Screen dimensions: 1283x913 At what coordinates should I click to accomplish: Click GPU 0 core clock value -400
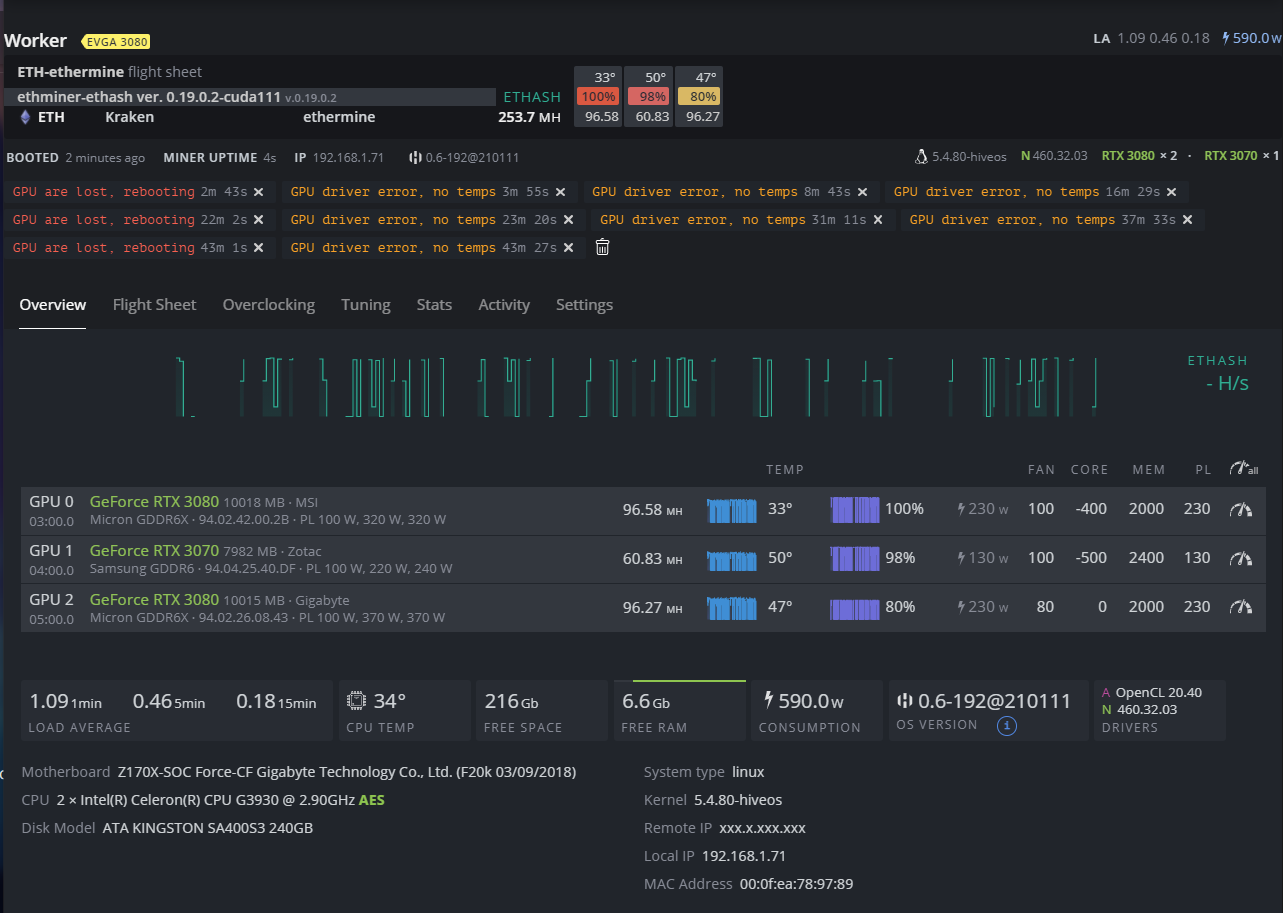(1089, 509)
